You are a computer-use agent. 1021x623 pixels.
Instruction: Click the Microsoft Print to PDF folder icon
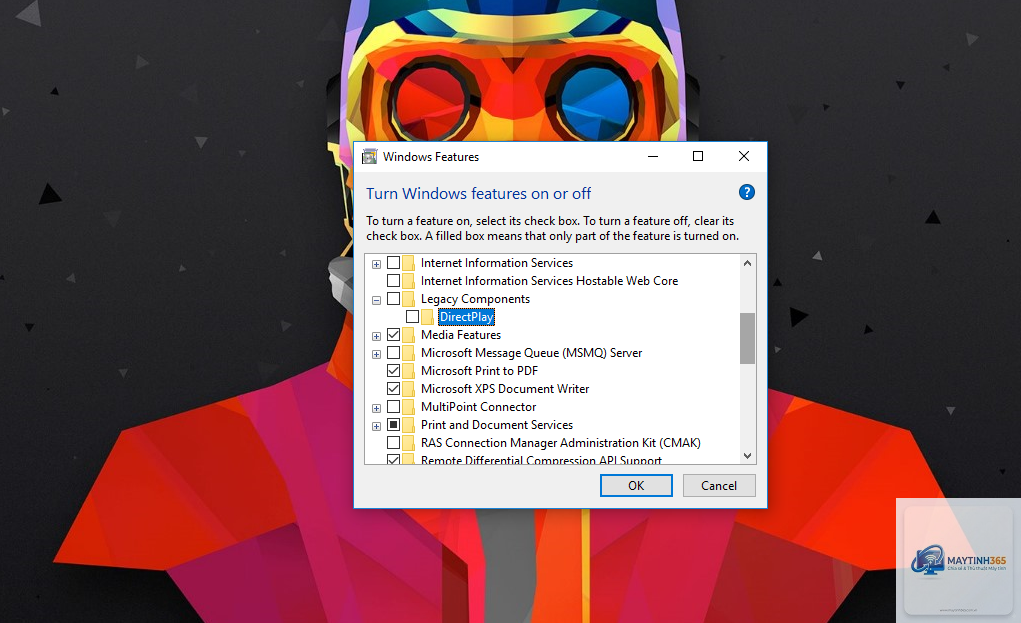tap(408, 371)
